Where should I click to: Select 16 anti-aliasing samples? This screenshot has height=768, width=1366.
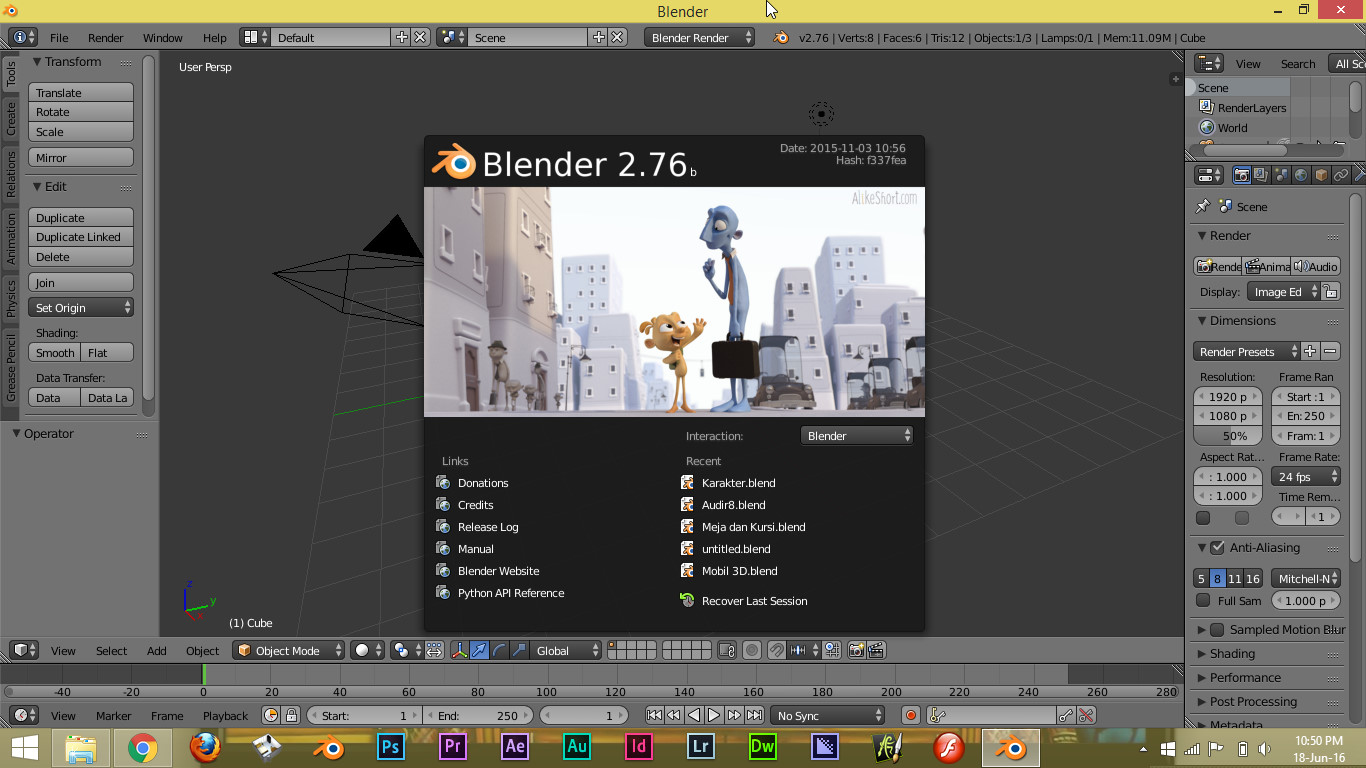click(1252, 578)
